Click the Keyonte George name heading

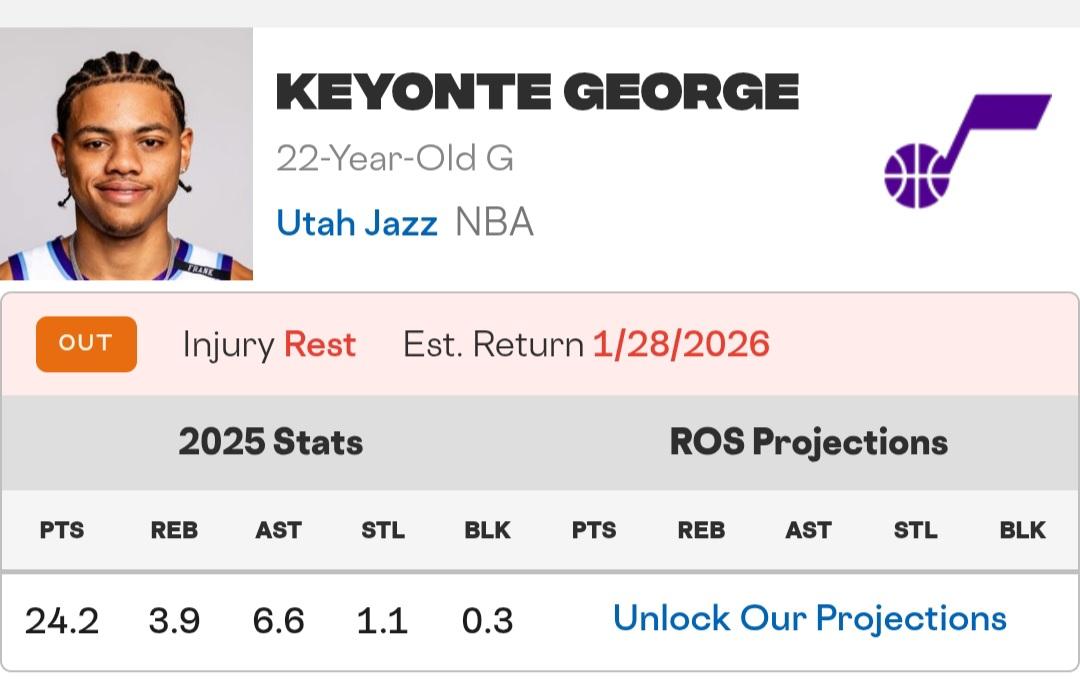point(537,93)
